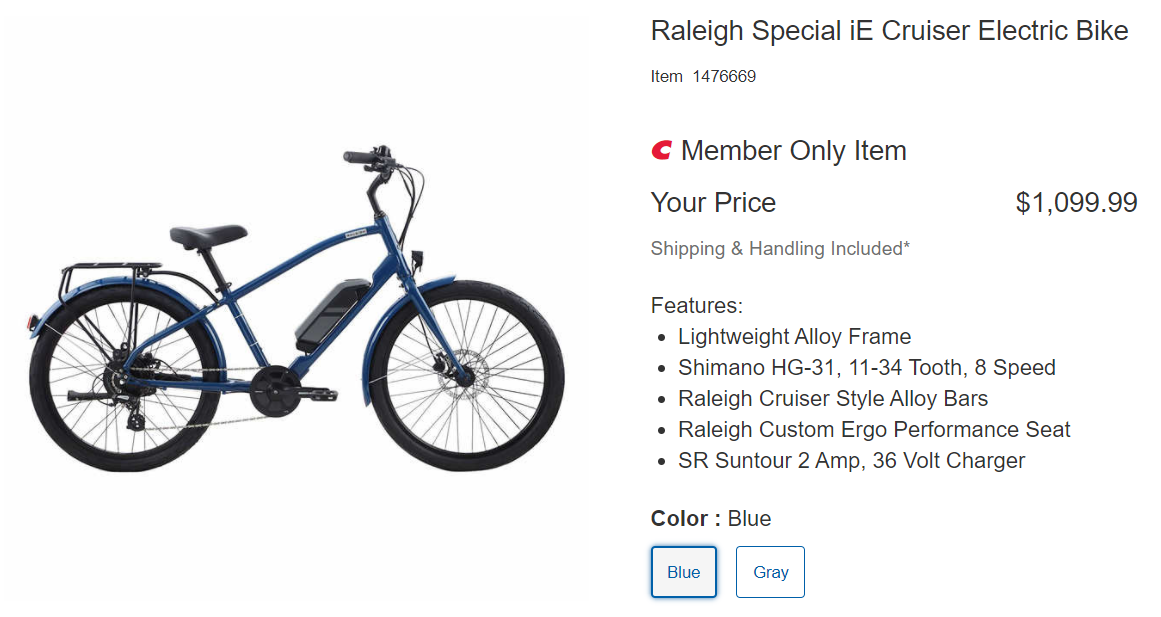
Task: Click the bike's front wheel in the photo
Action: point(468,375)
